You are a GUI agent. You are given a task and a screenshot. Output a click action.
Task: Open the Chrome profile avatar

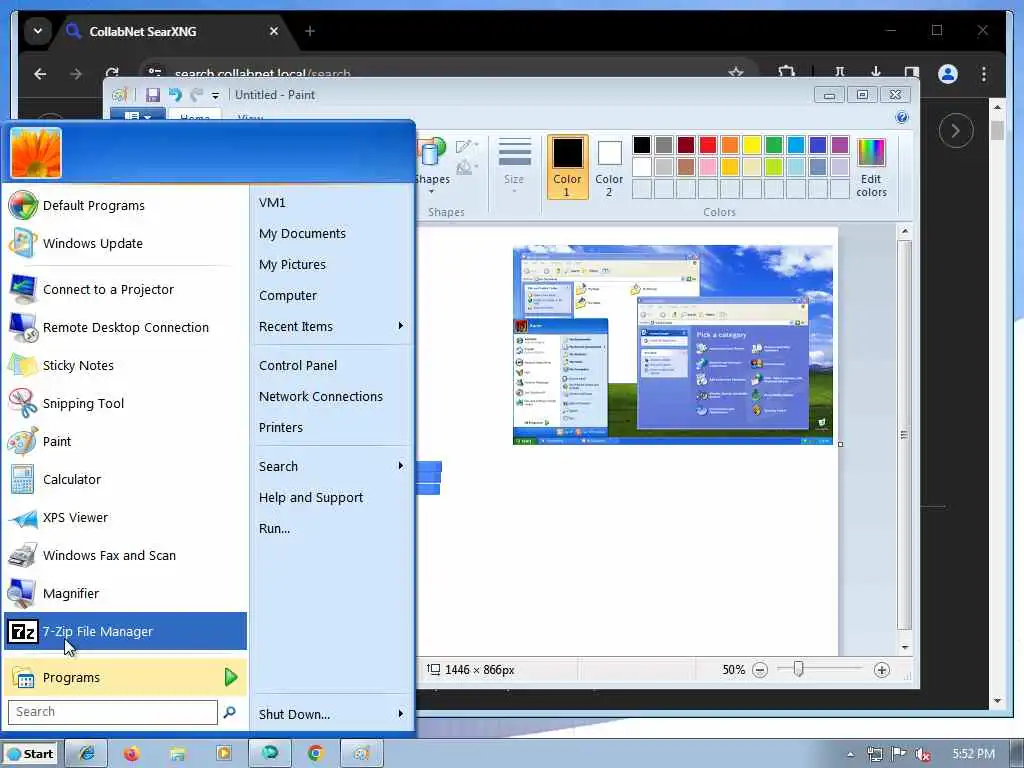point(948,74)
